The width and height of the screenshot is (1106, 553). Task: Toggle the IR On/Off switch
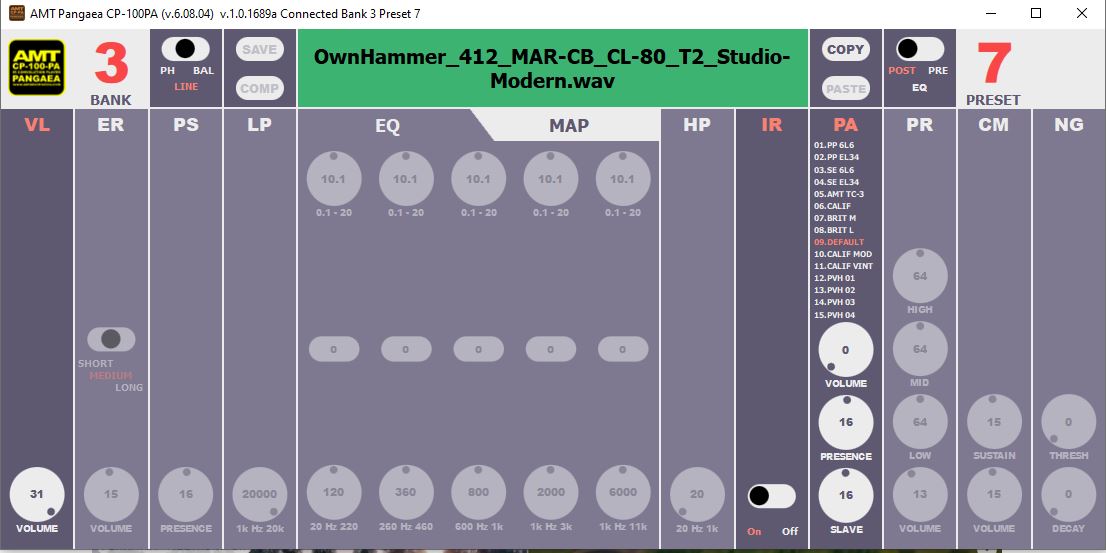(x=772, y=496)
